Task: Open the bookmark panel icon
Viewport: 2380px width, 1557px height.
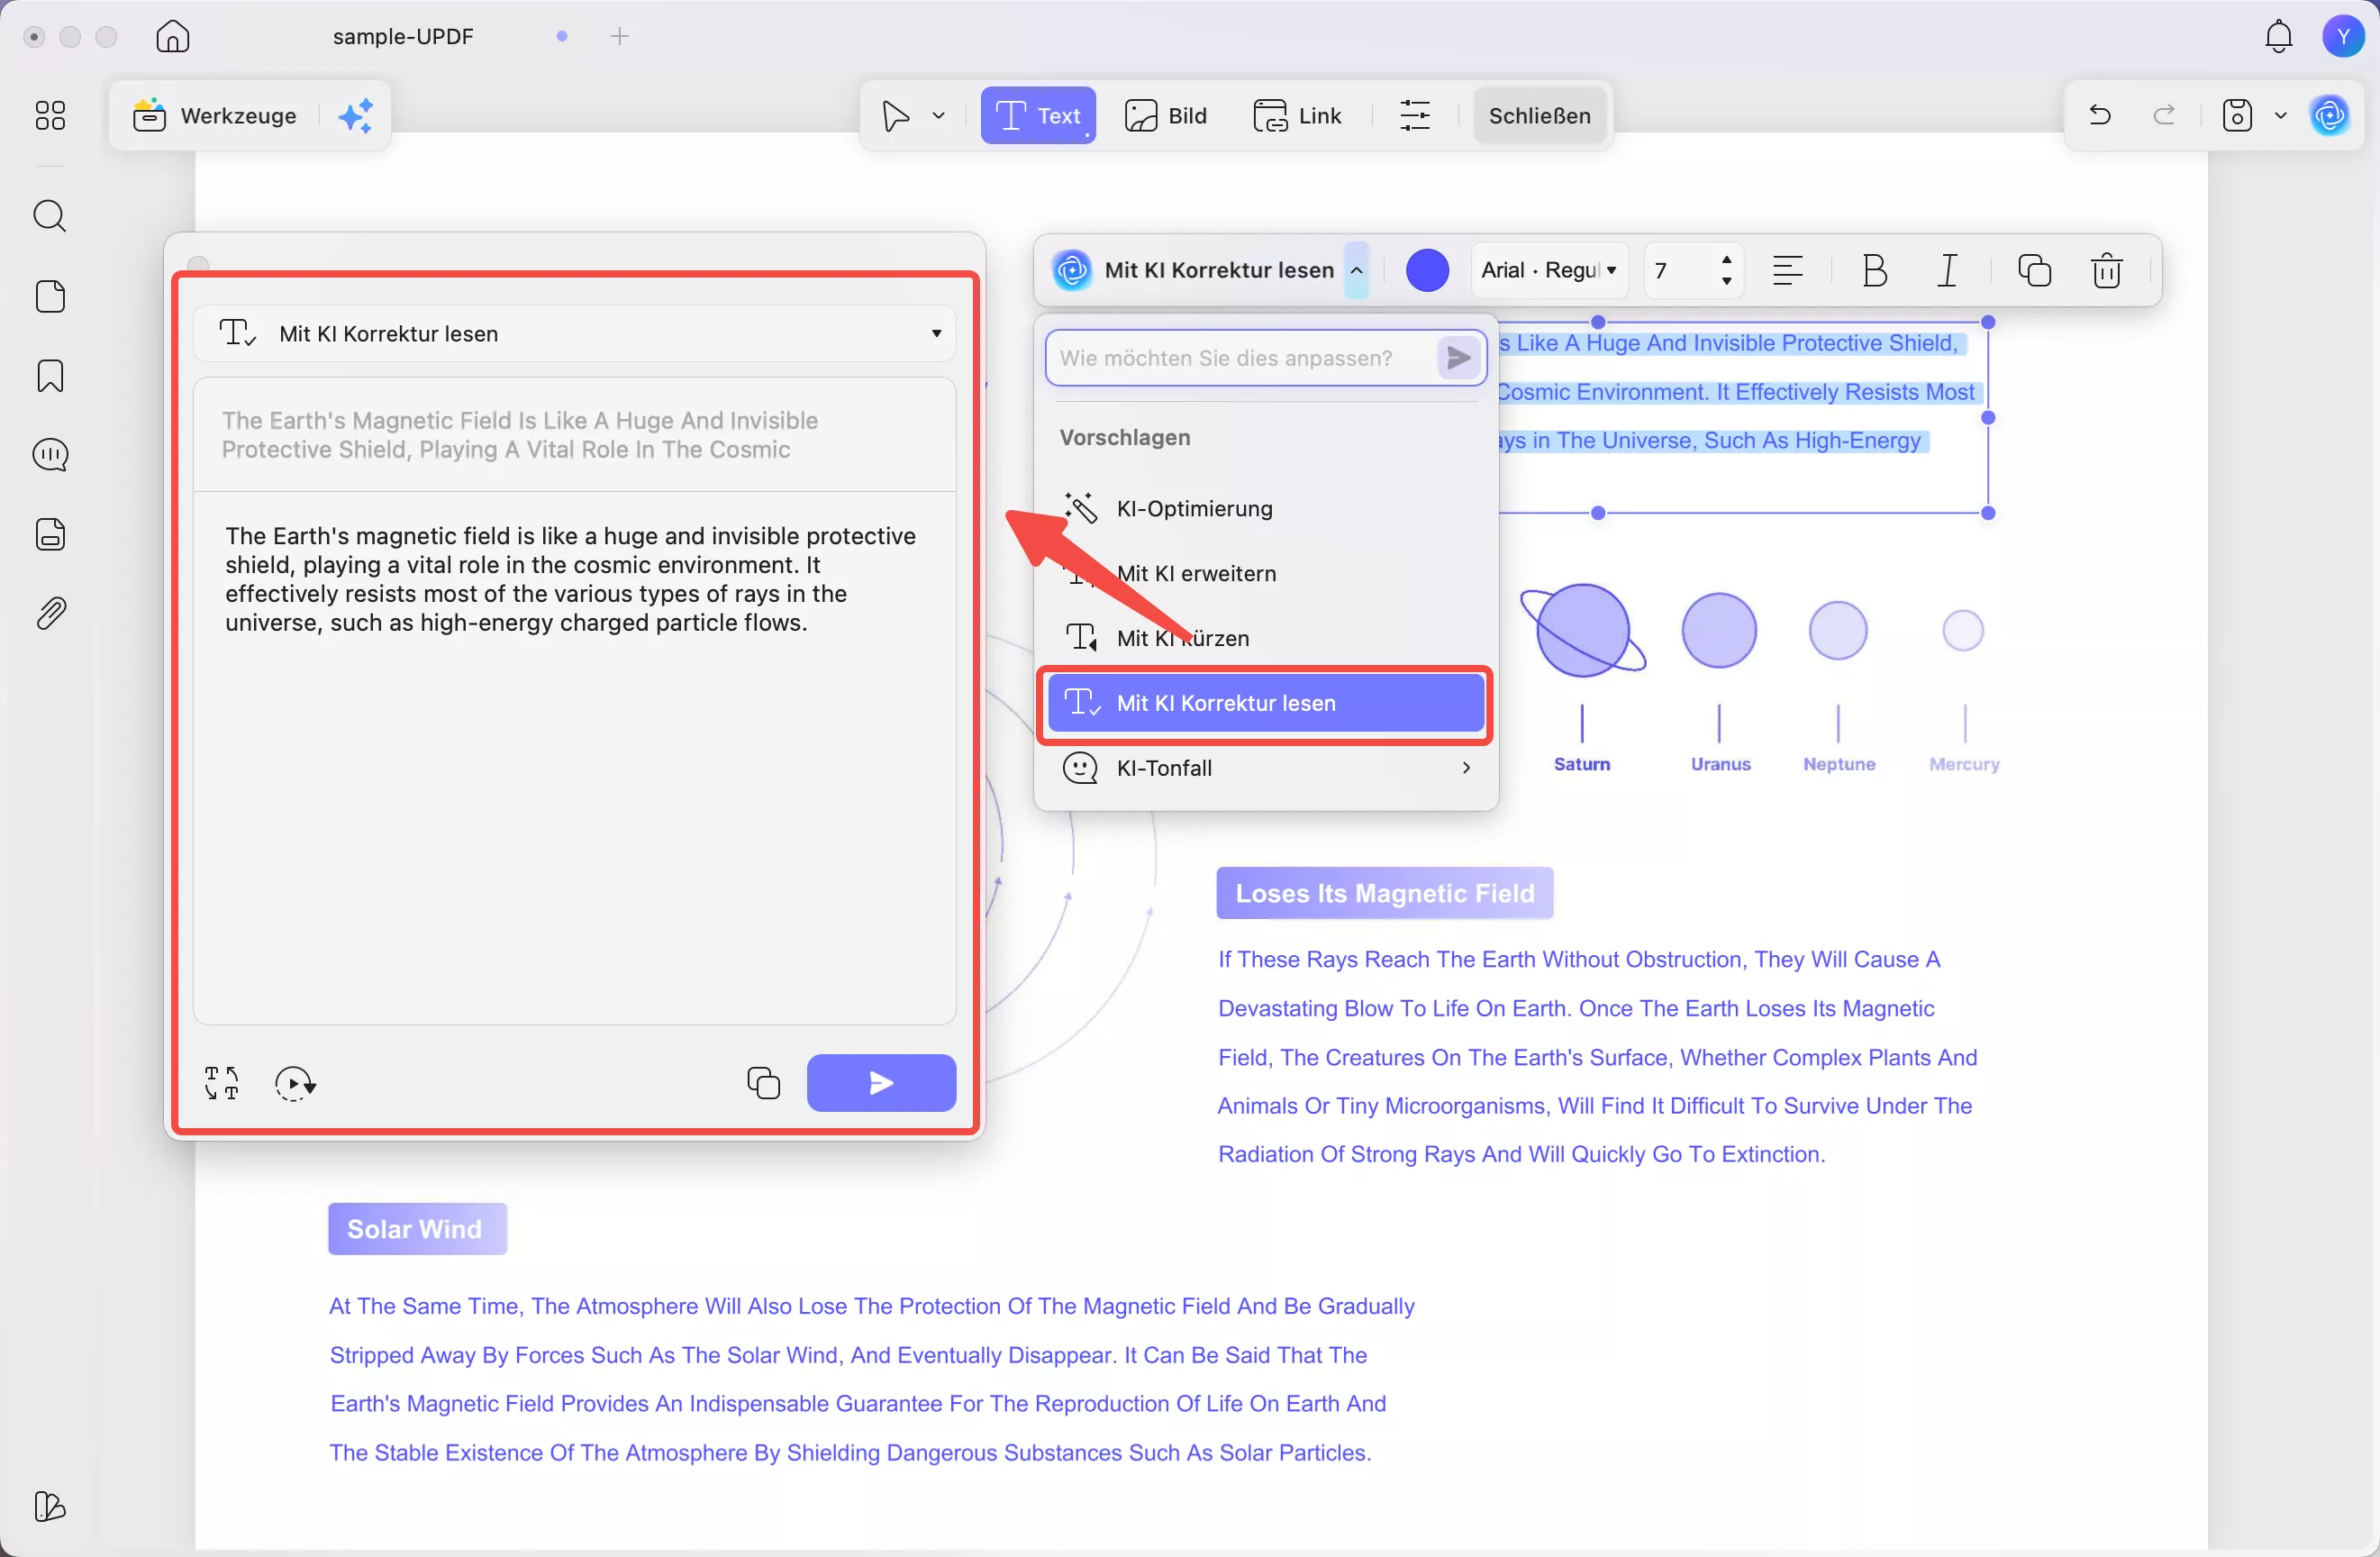Action: 50,376
